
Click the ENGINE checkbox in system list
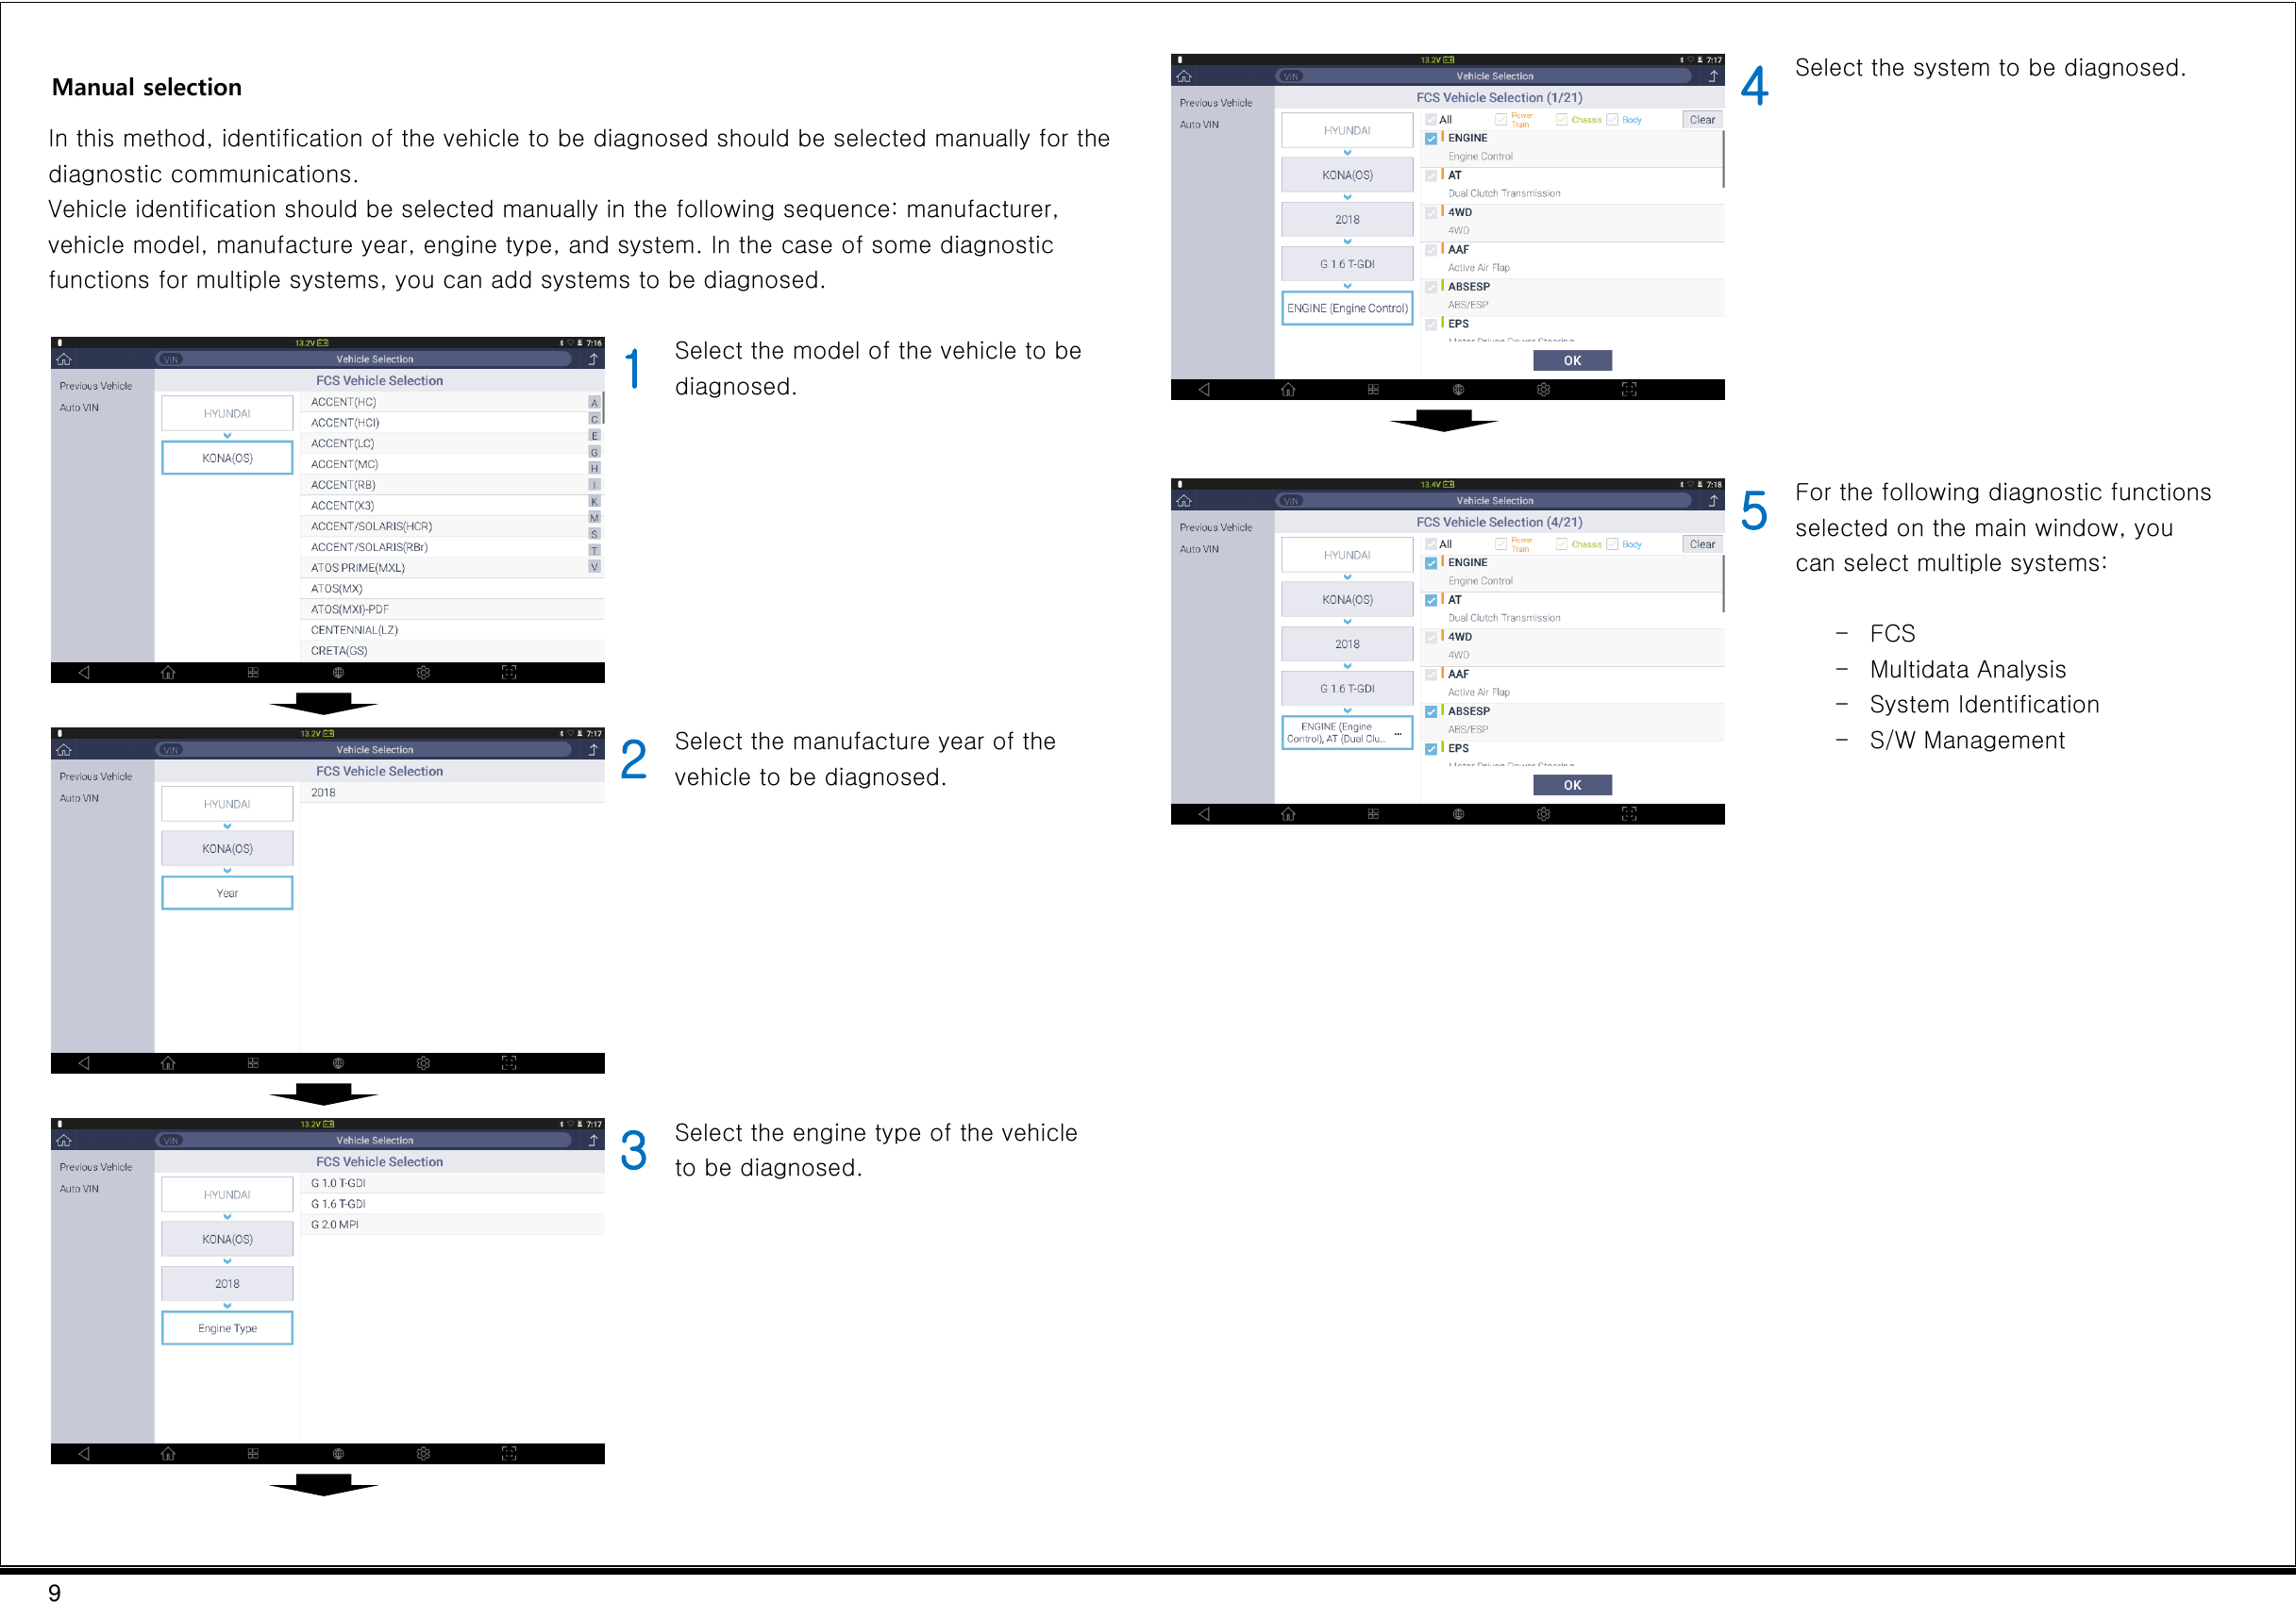point(1431,136)
